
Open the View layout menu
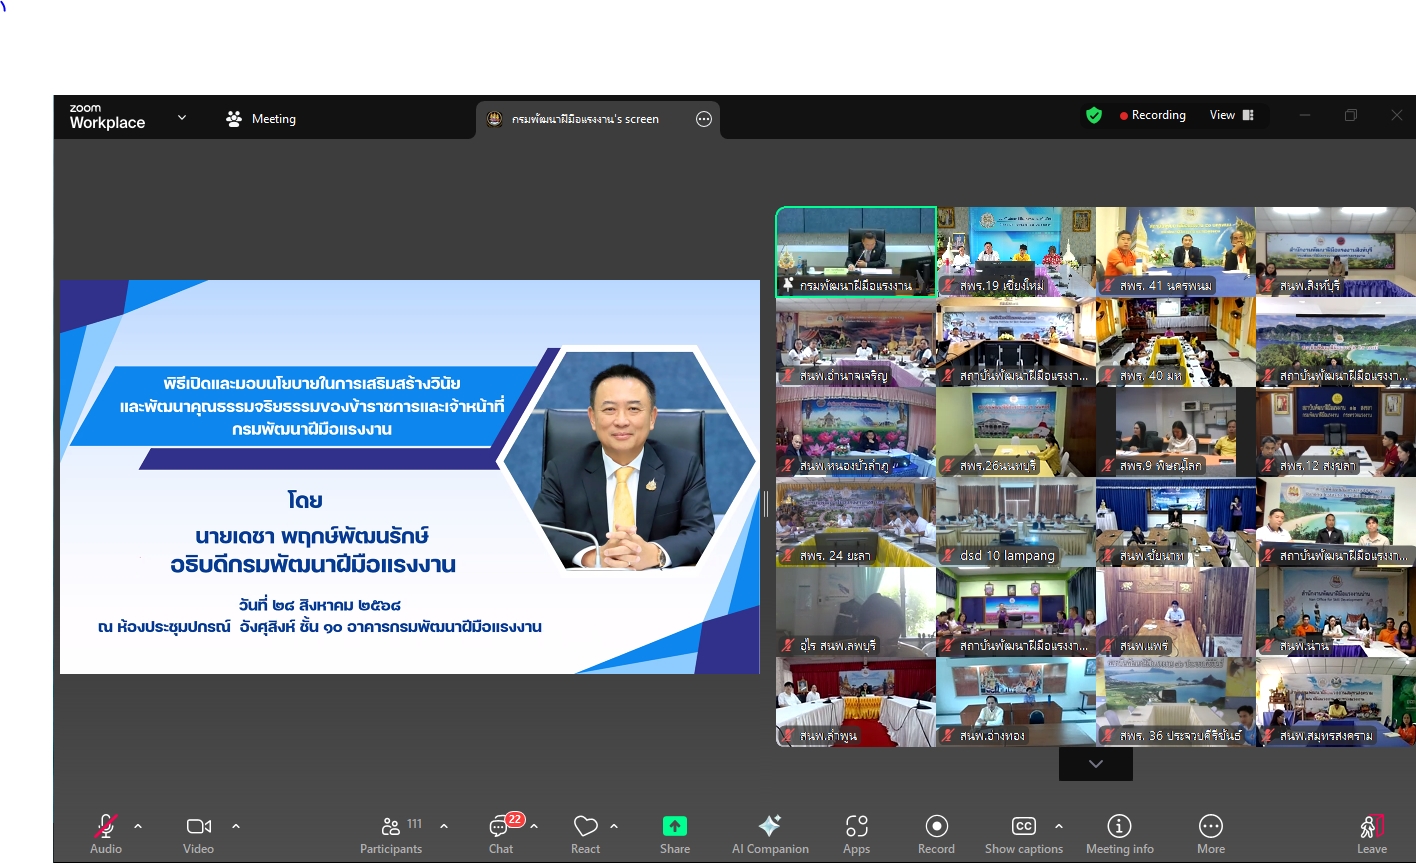(1232, 115)
